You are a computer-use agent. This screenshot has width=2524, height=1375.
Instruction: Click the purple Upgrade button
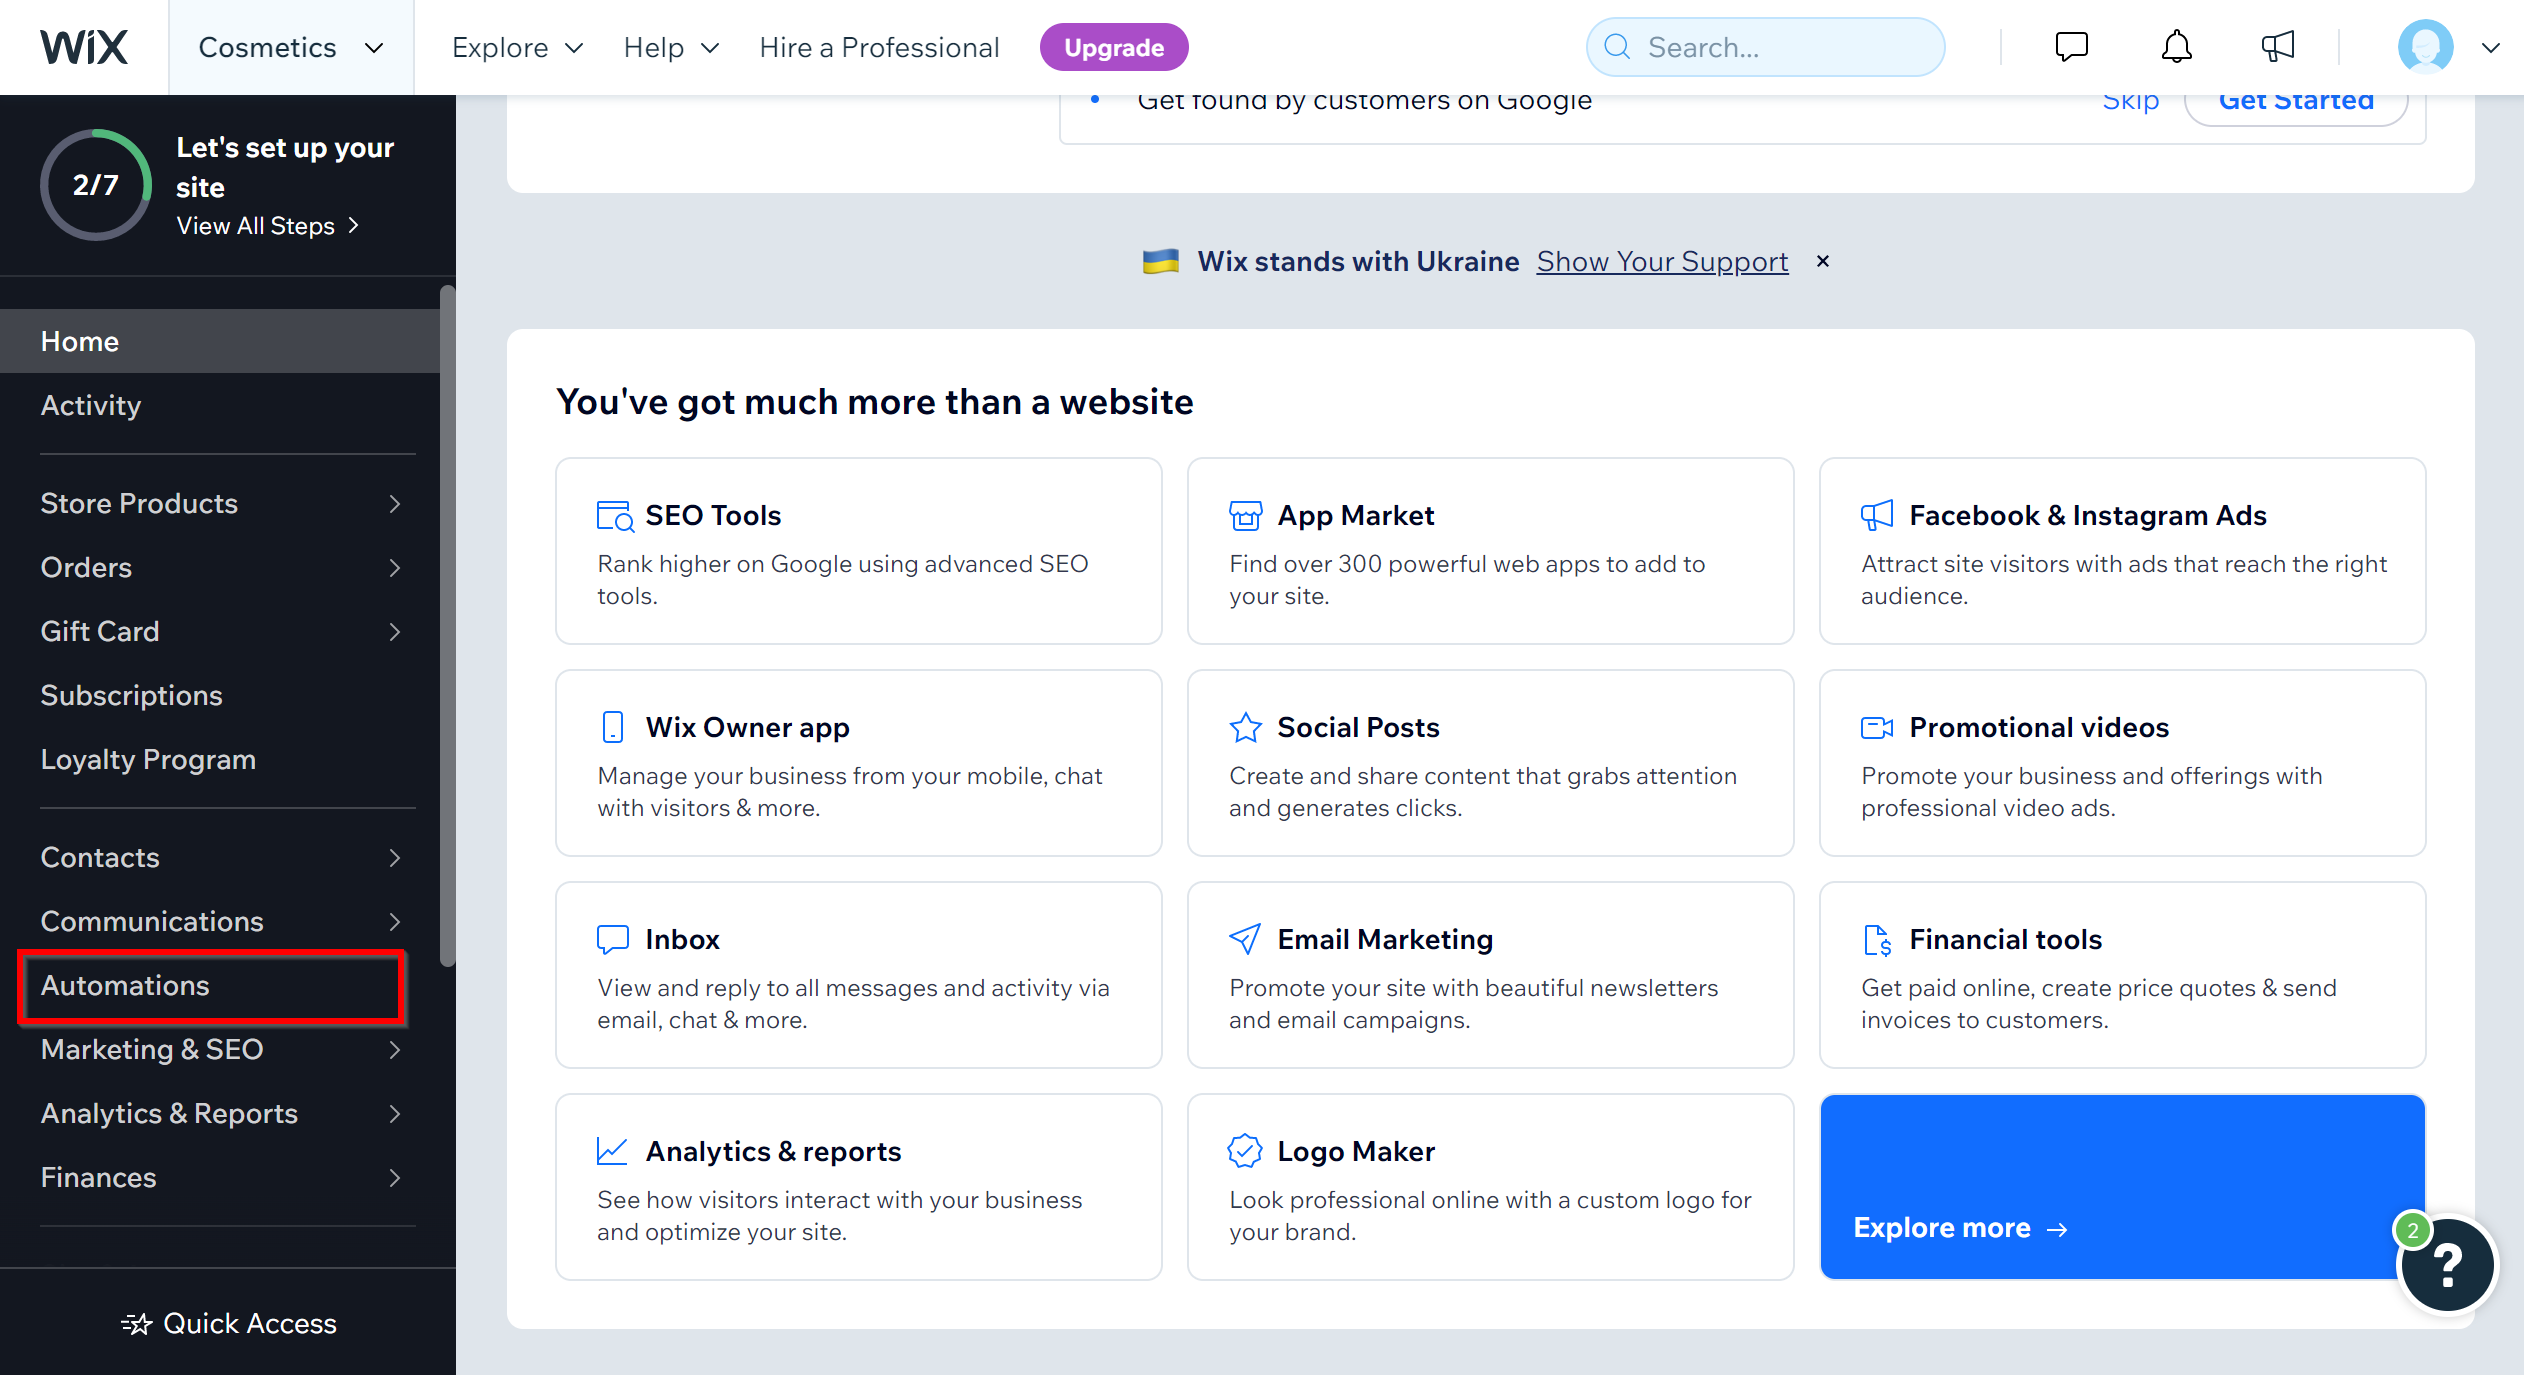pyautogui.click(x=1113, y=47)
